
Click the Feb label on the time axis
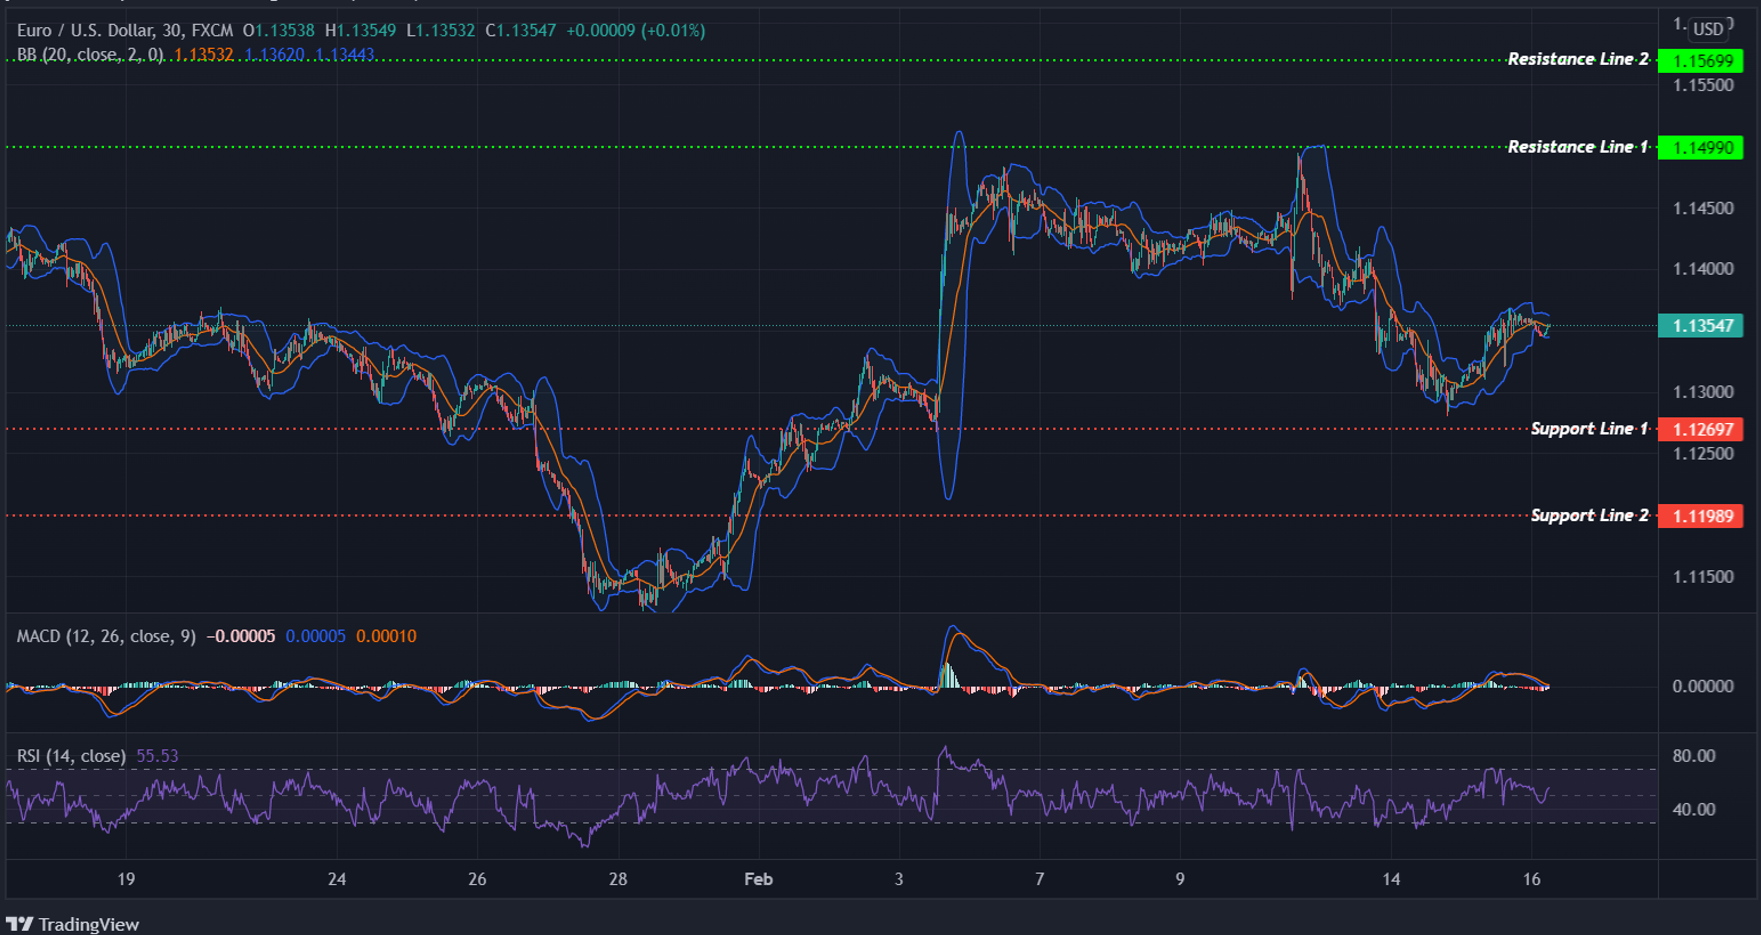click(757, 879)
